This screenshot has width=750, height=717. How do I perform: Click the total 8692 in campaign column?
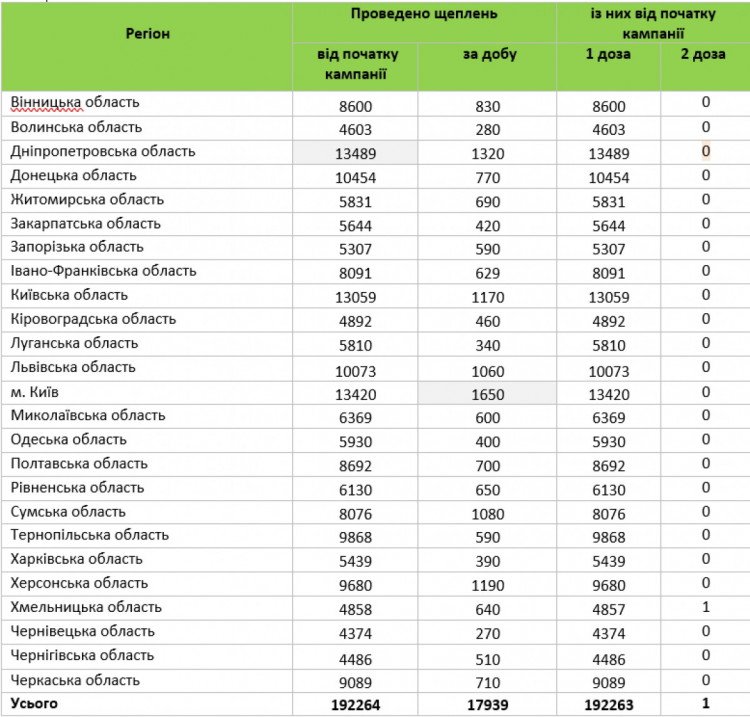coord(355,466)
